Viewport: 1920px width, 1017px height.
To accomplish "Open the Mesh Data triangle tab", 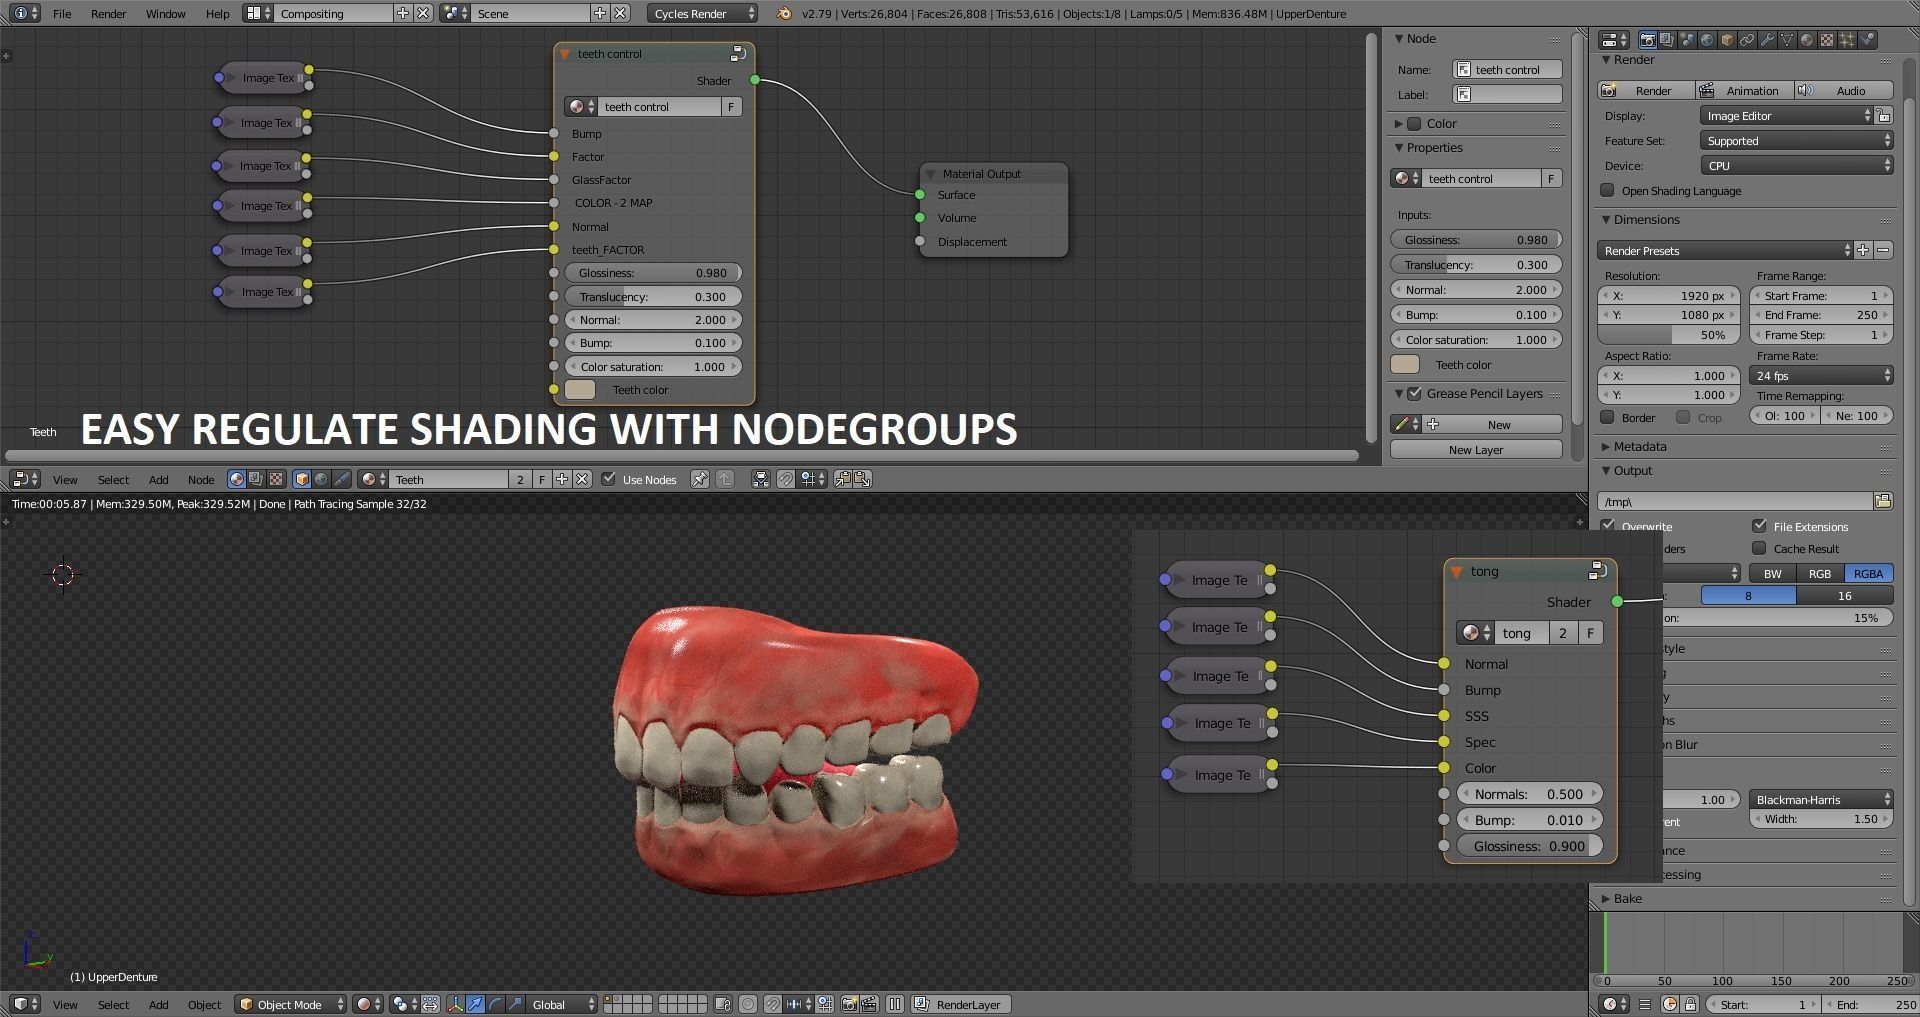I will click(x=1787, y=40).
